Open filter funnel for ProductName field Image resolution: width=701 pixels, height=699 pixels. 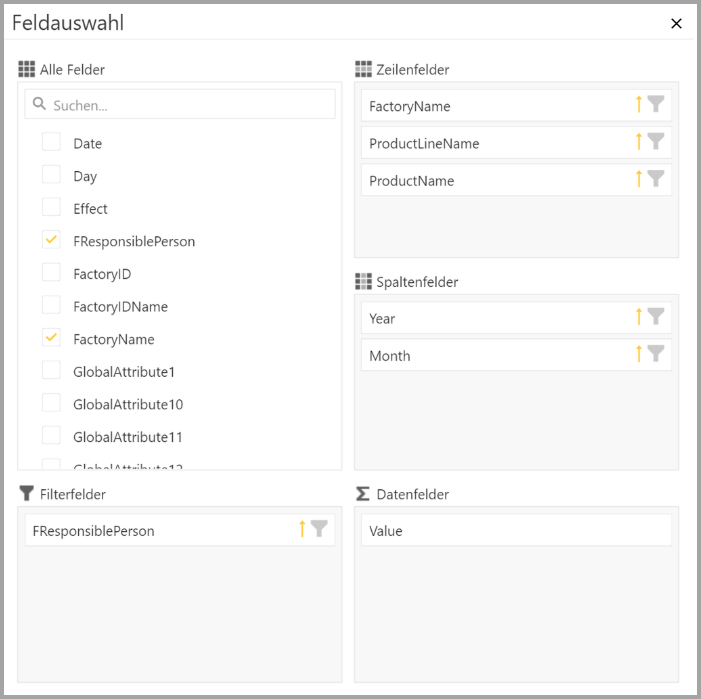(656, 179)
